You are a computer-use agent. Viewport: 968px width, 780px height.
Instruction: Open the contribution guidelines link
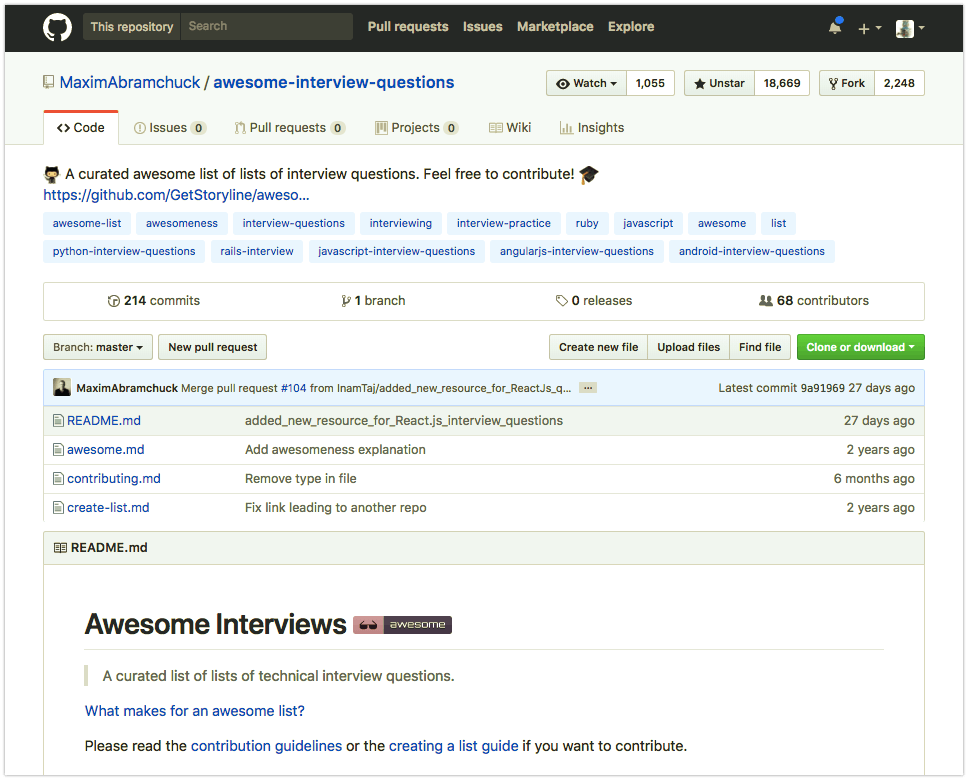click(x=266, y=746)
